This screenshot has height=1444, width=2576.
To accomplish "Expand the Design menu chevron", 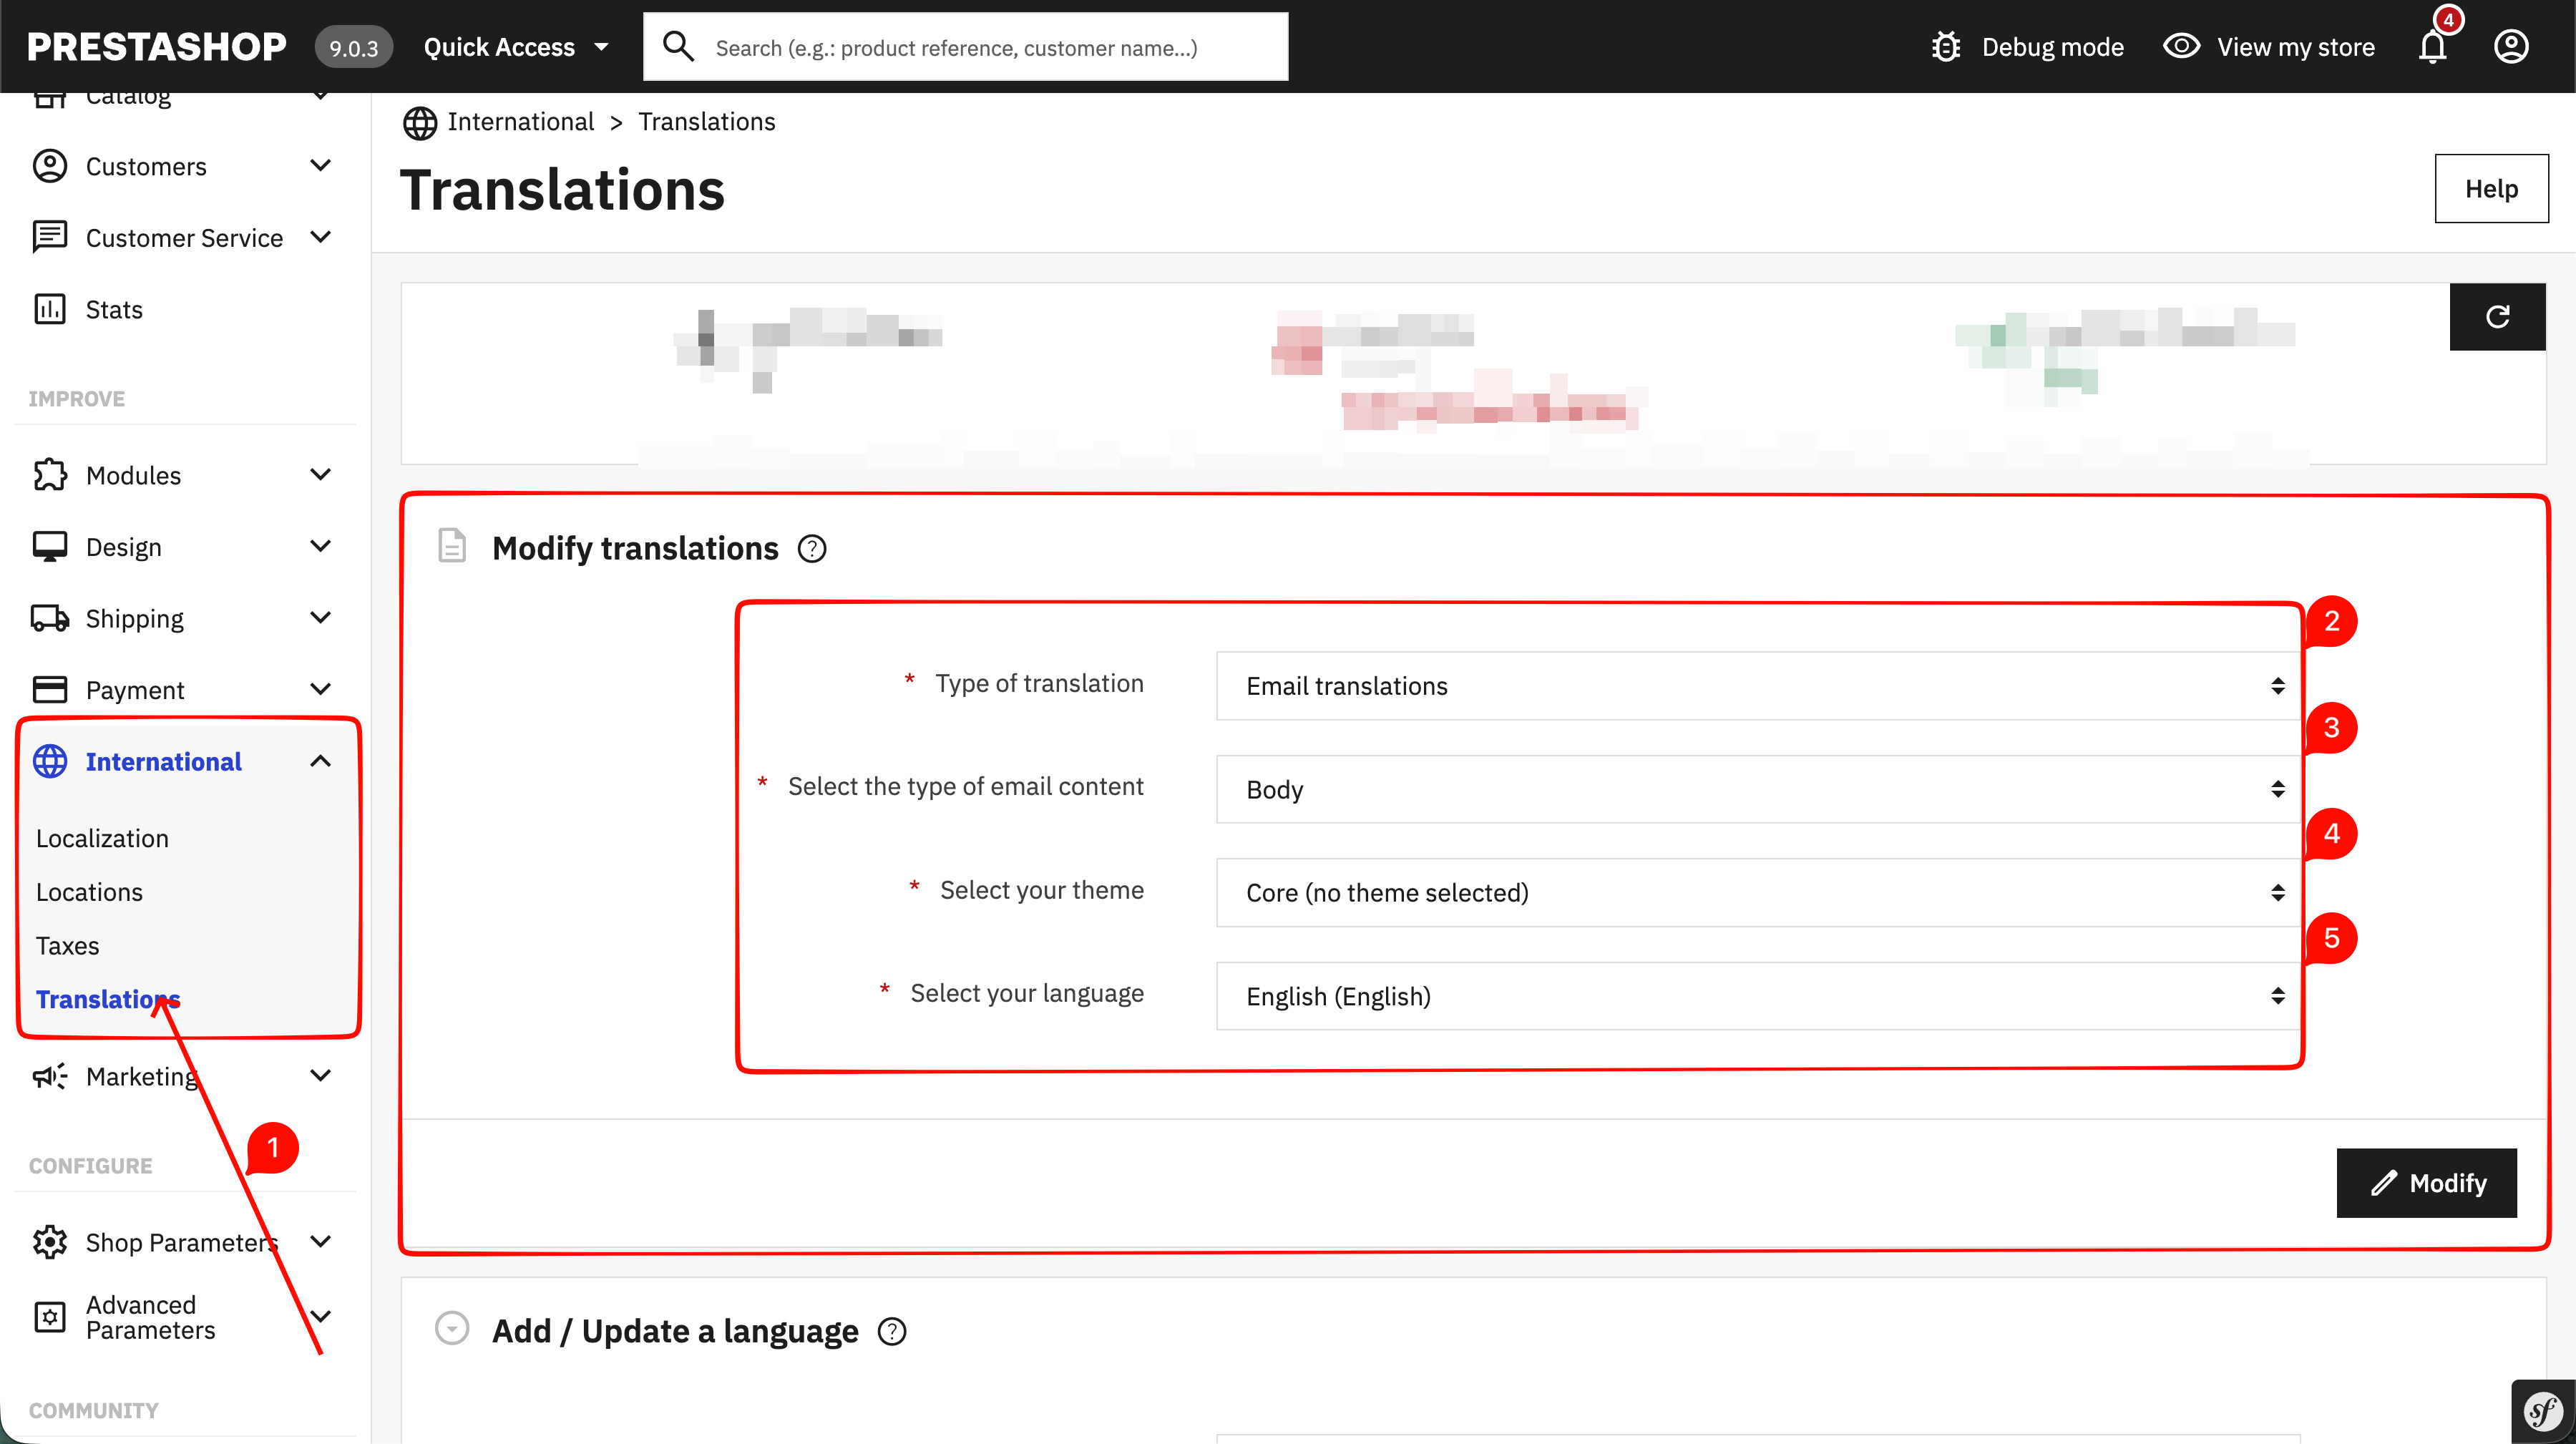I will (x=320, y=546).
